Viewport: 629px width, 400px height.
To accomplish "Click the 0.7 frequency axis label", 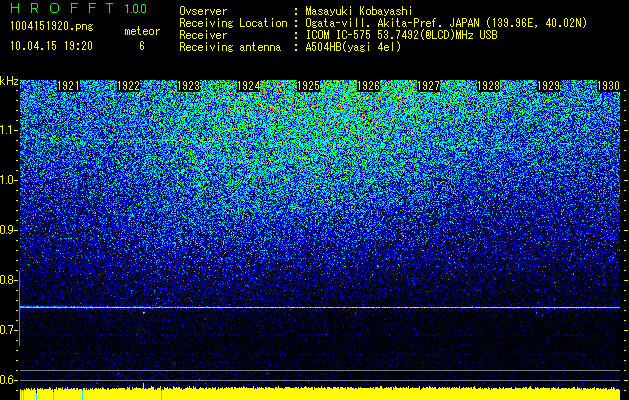I will (x=8, y=330).
